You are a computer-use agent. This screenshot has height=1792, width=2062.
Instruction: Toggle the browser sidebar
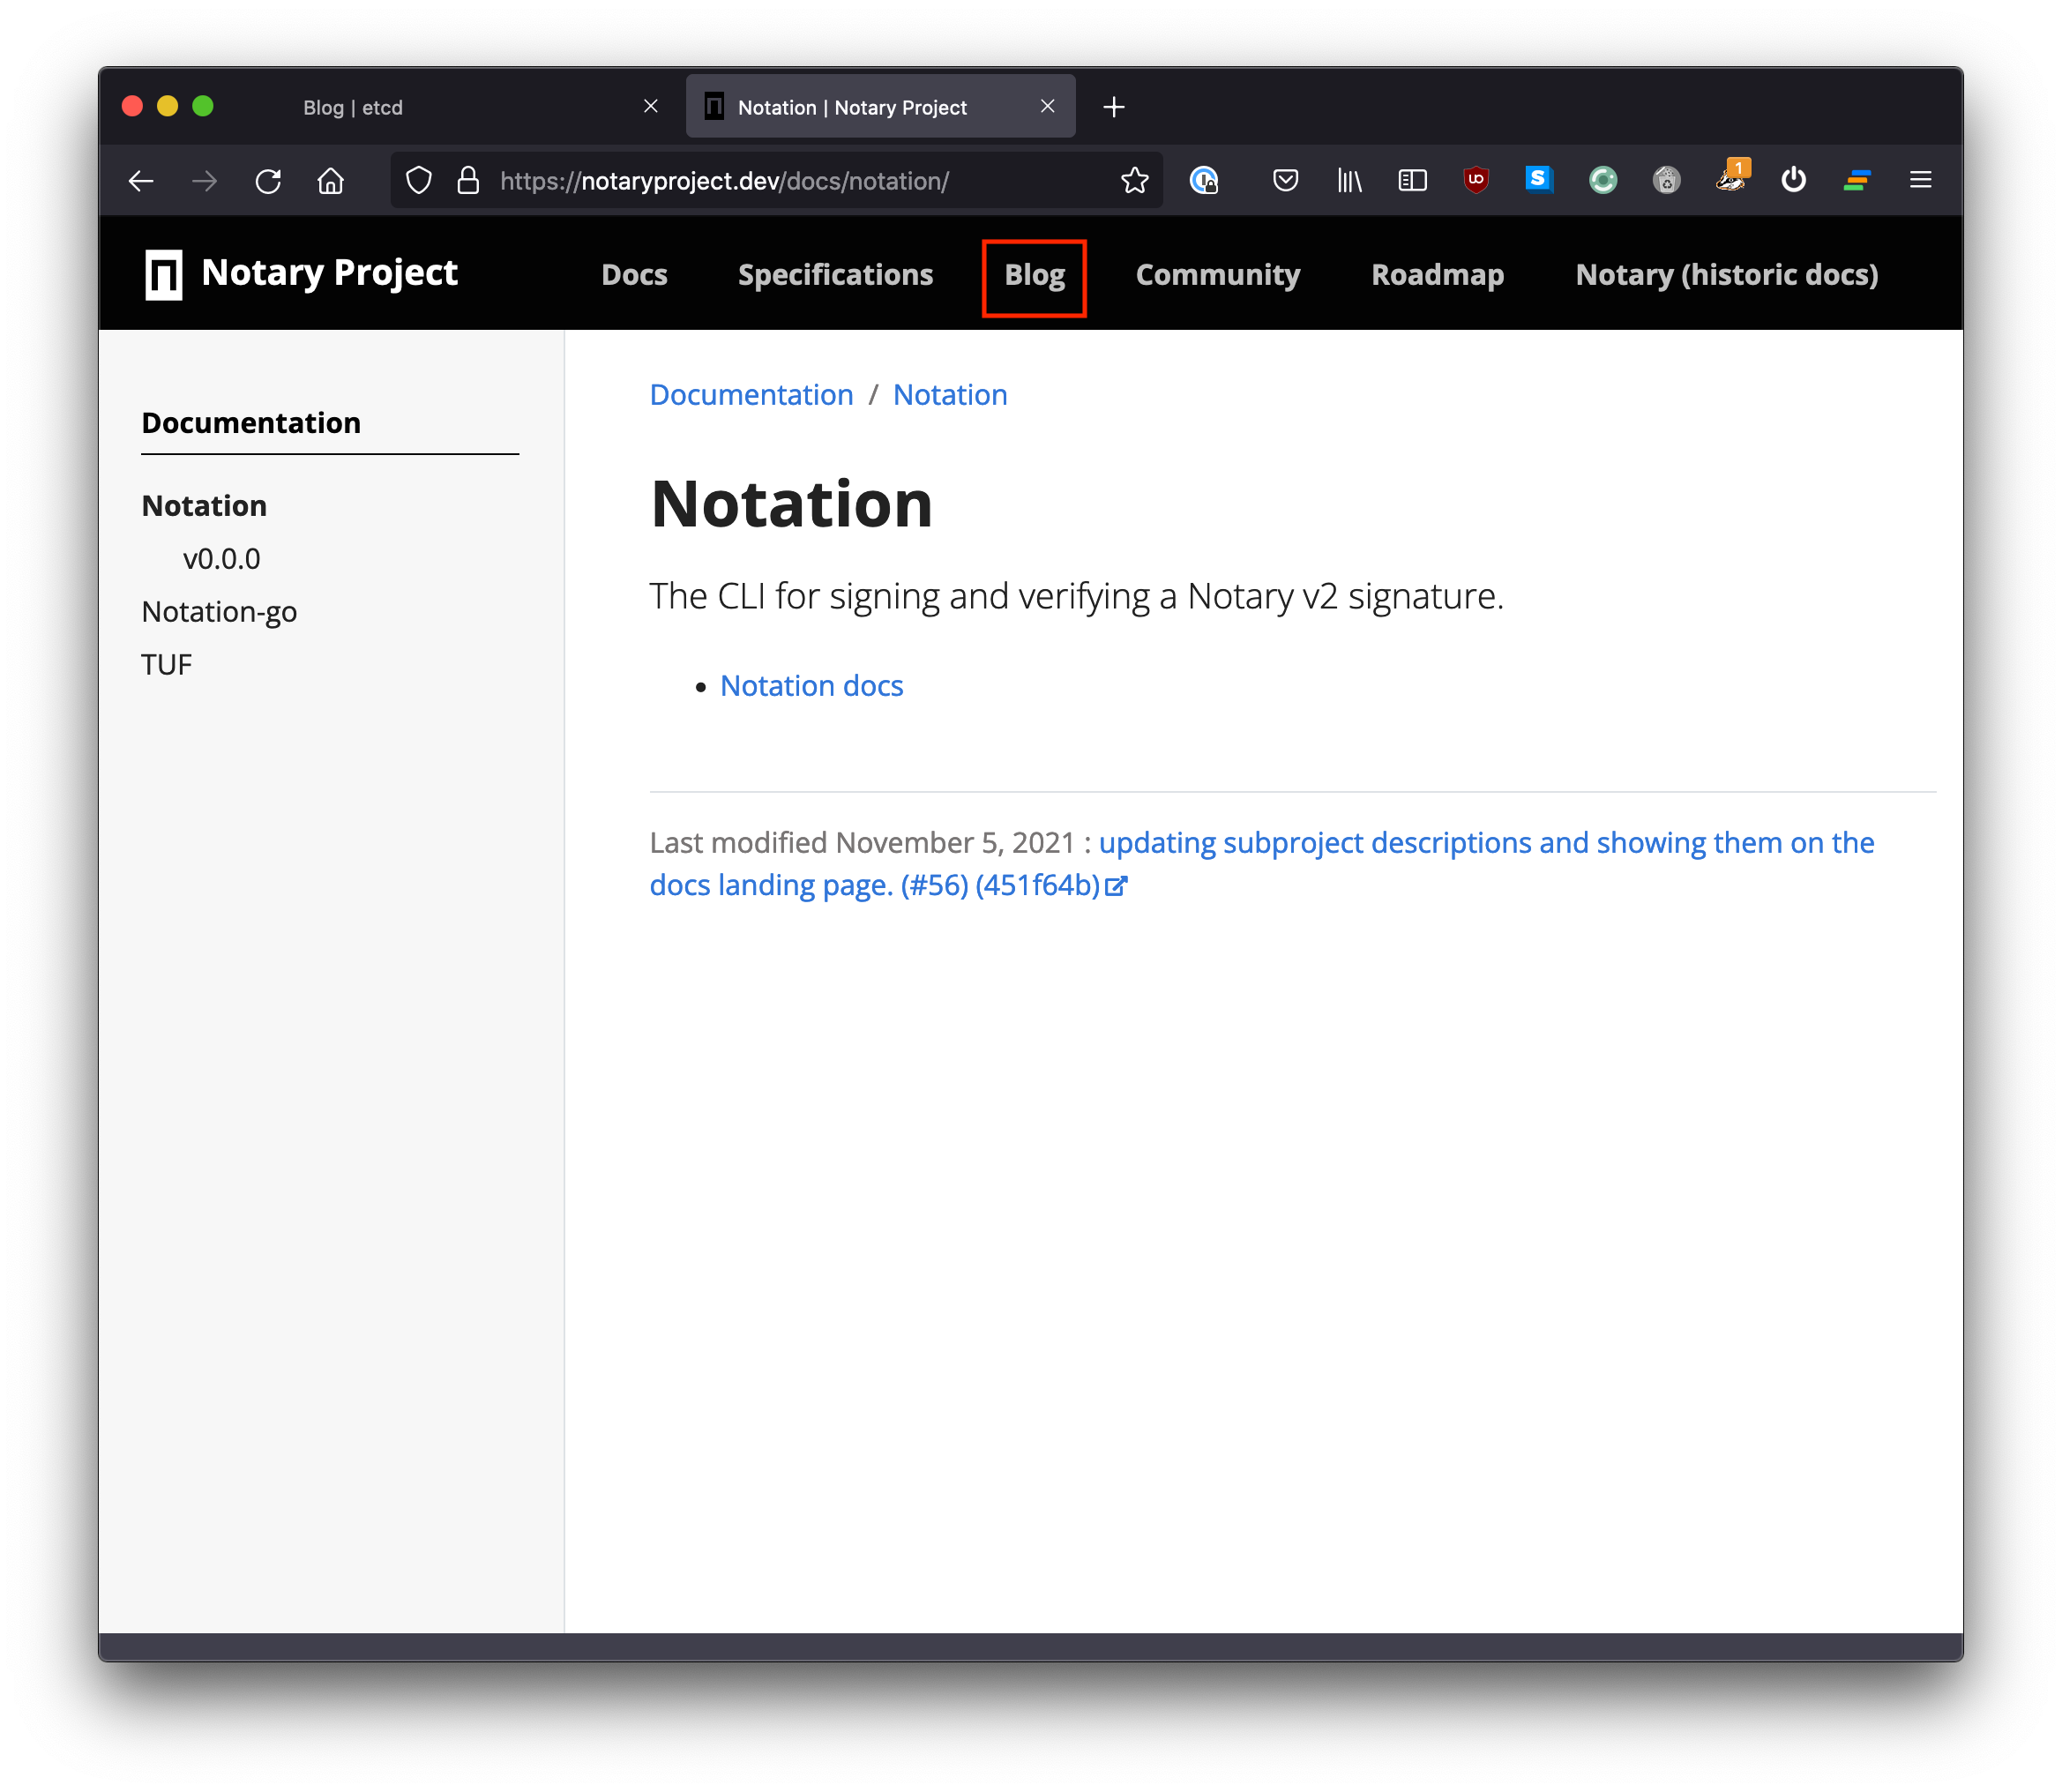tap(1412, 181)
